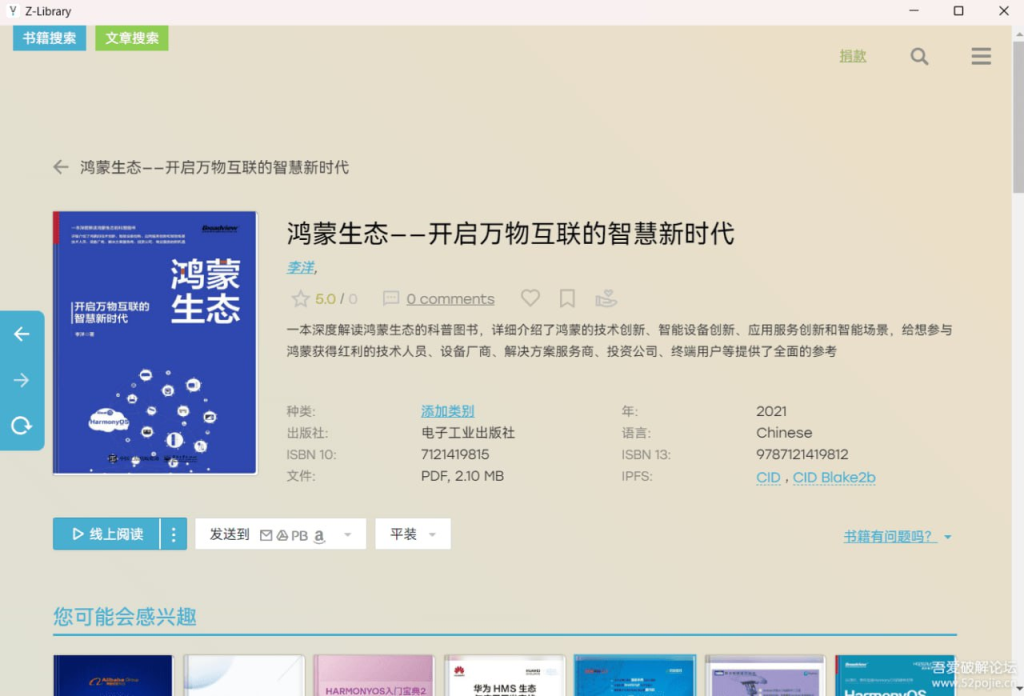This screenshot has width=1024, height=696.
Task: Open the HARMONYOS入门宝典2 recommended book thumbnail
Action: [374, 675]
